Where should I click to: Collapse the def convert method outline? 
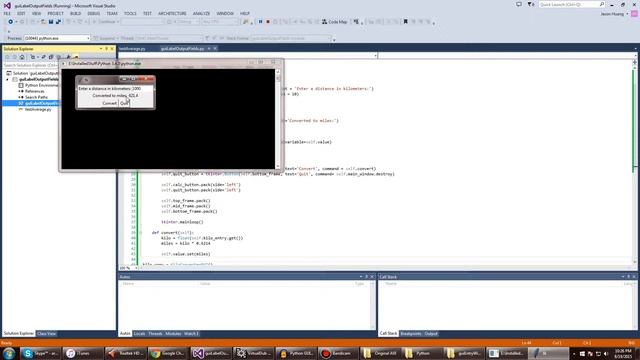coord(141,233)
